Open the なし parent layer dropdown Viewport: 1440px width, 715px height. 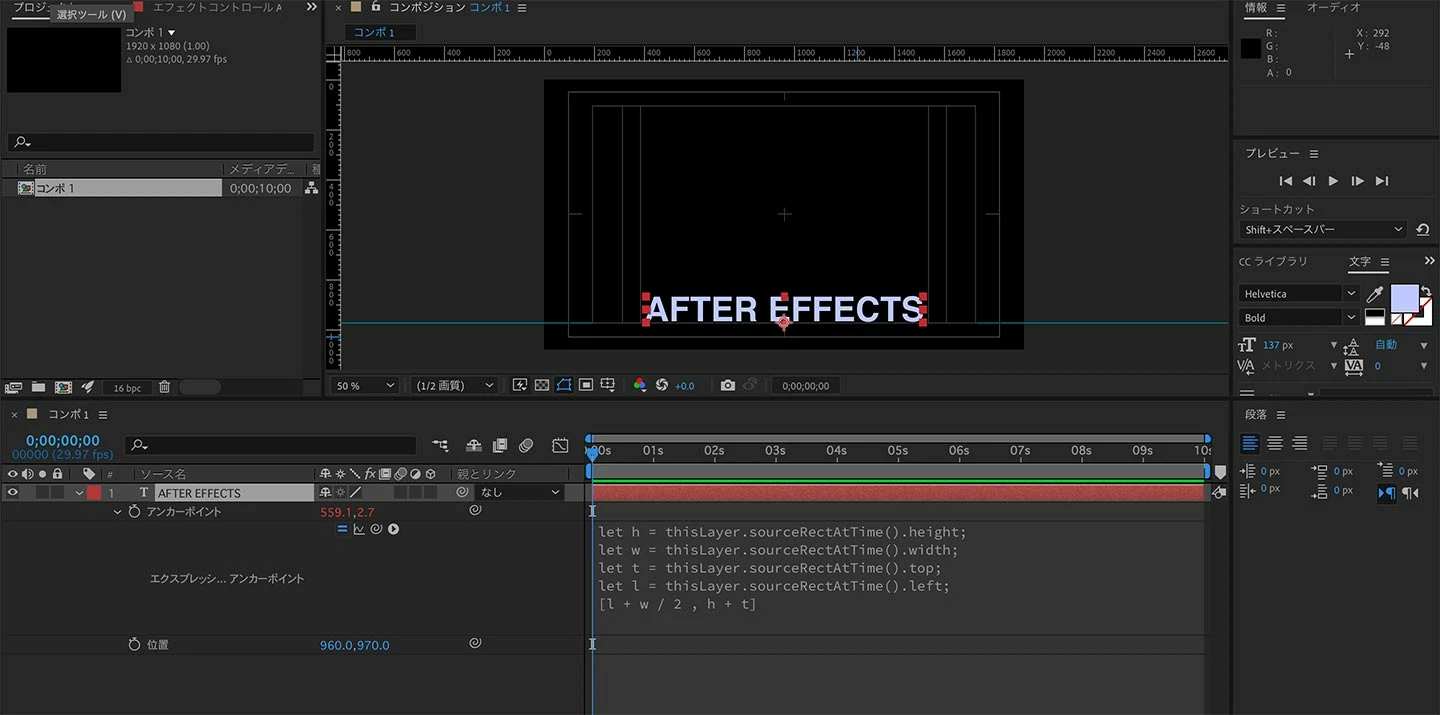click(x=521, y=492)
